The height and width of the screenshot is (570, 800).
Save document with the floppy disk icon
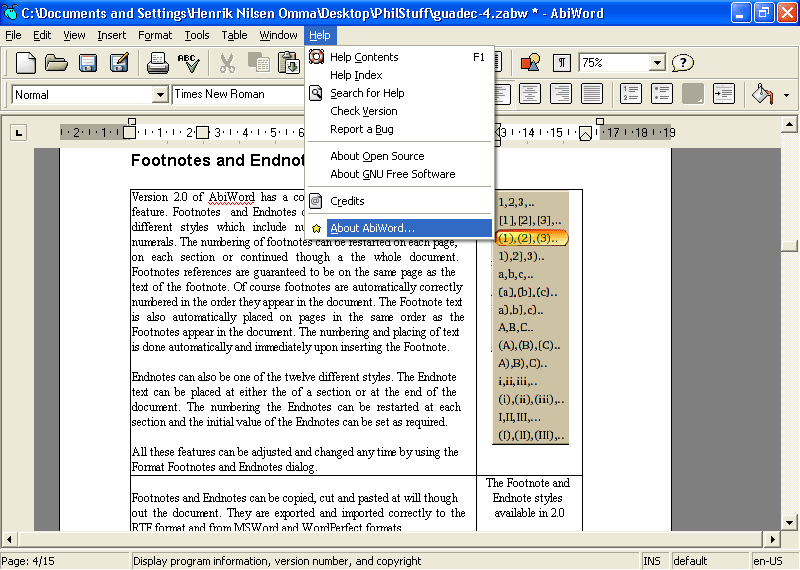tap(88, 63)
